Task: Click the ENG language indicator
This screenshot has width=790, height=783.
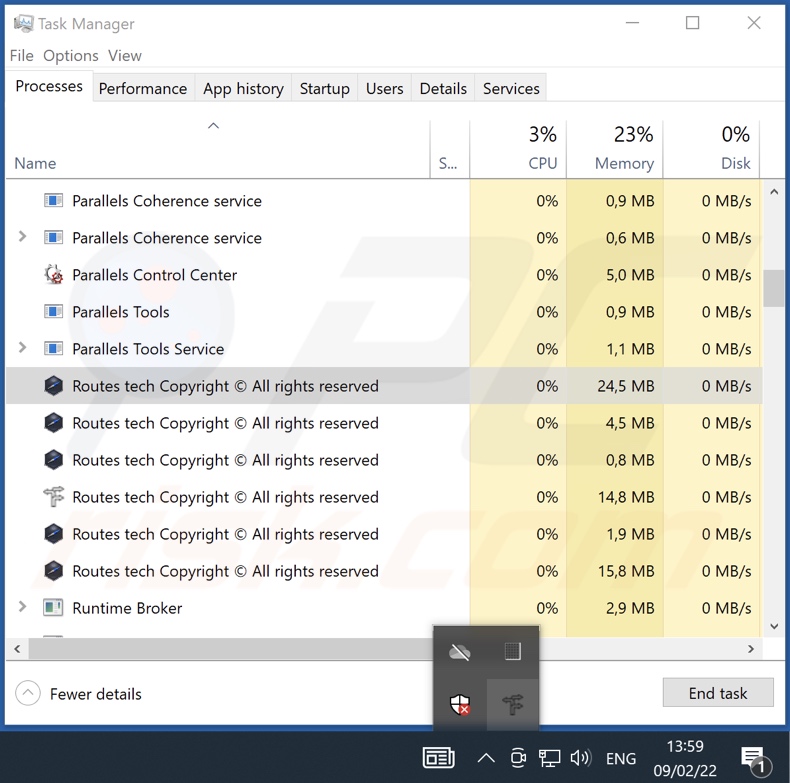Action: tap(621, 758)
